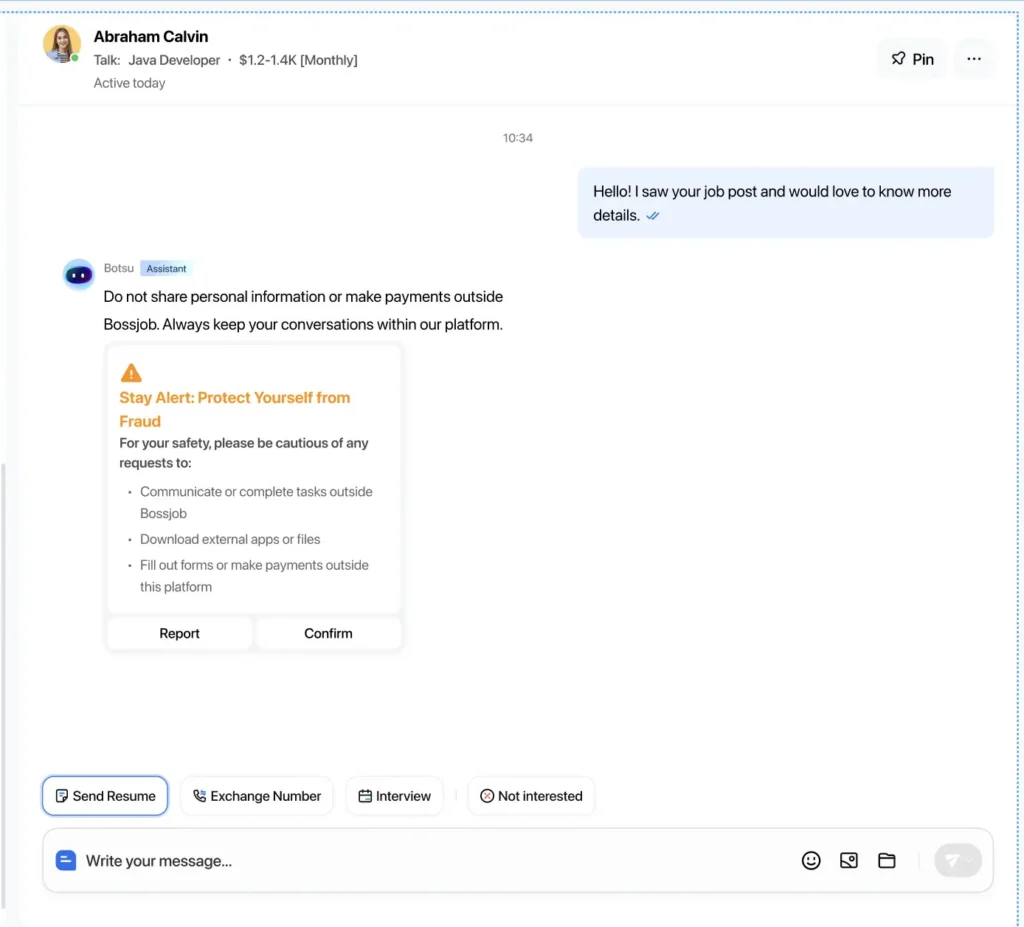Open the emoji picker

pyautogui.click(x=810, y=860)
